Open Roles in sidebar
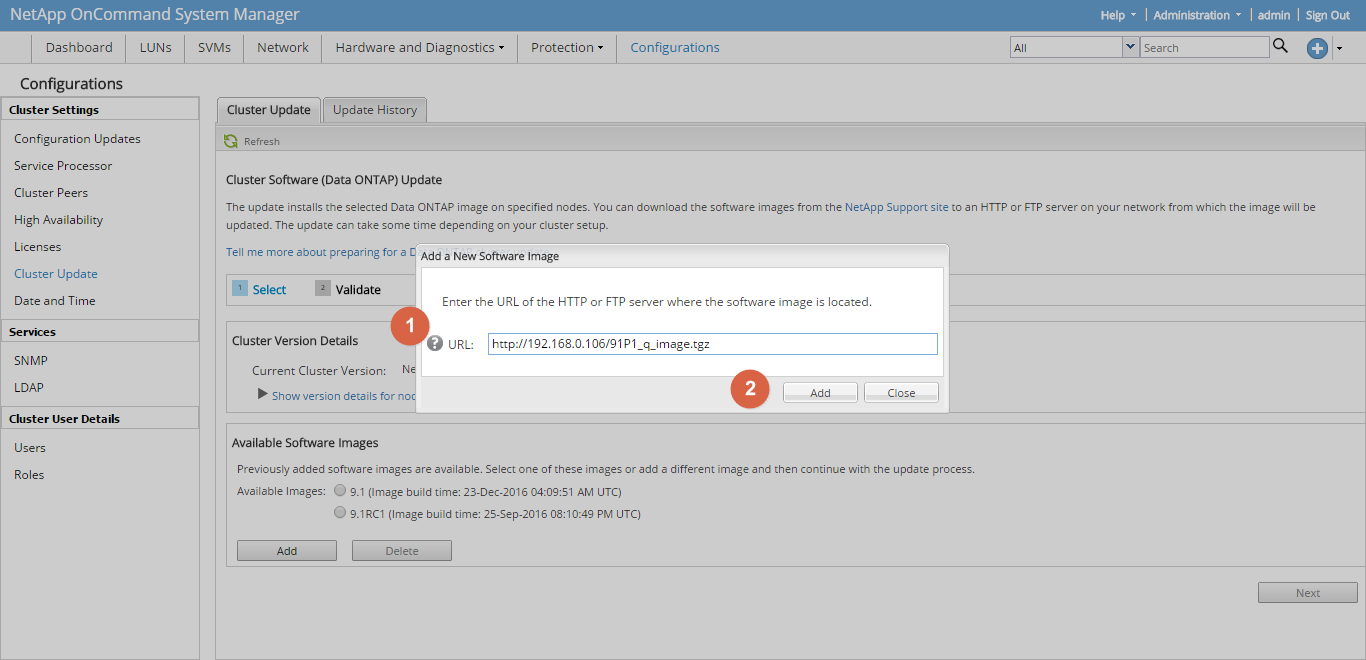 click(x=29, y=475)
